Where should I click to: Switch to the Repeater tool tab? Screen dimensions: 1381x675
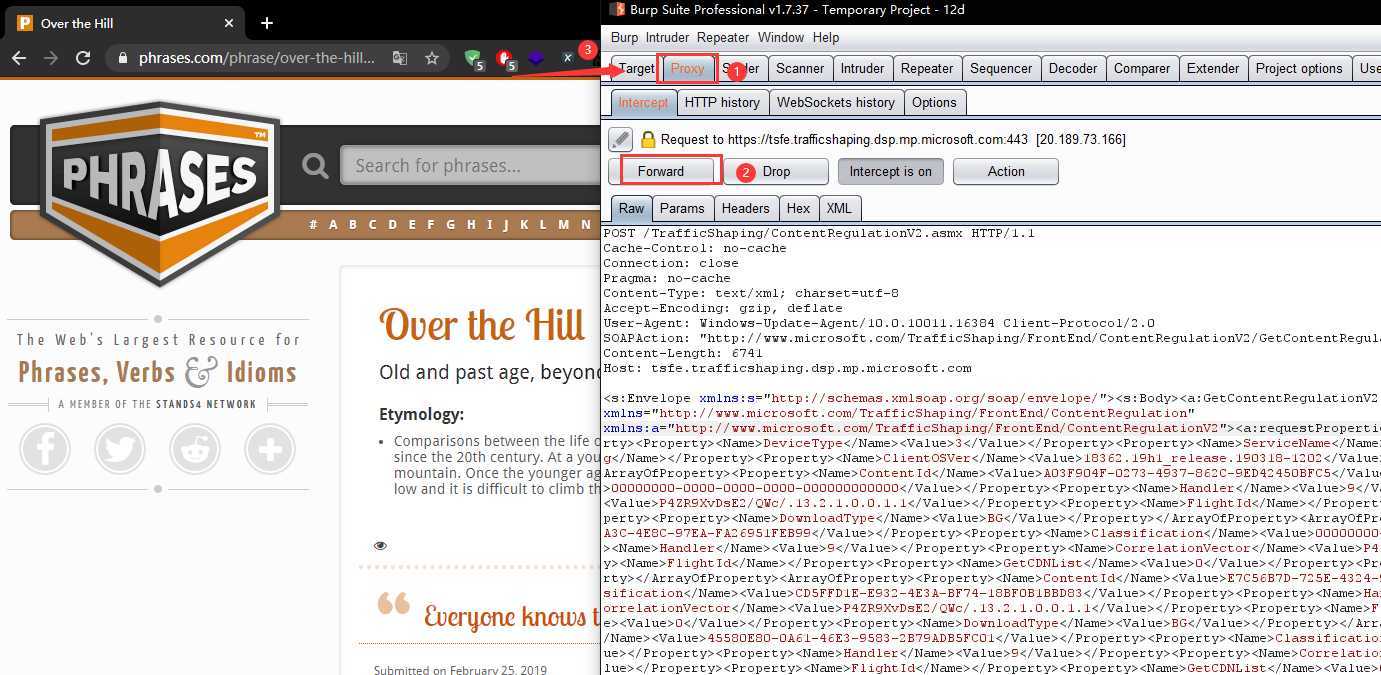927,69
